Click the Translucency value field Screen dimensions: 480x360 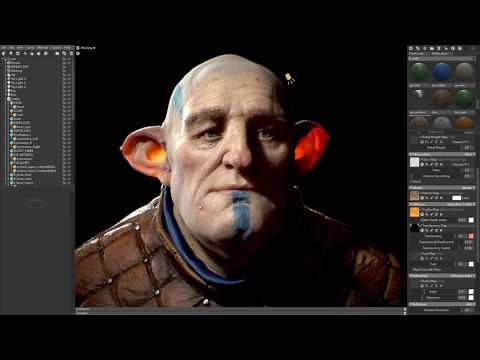pyautogui.click(x=460, y=236)
